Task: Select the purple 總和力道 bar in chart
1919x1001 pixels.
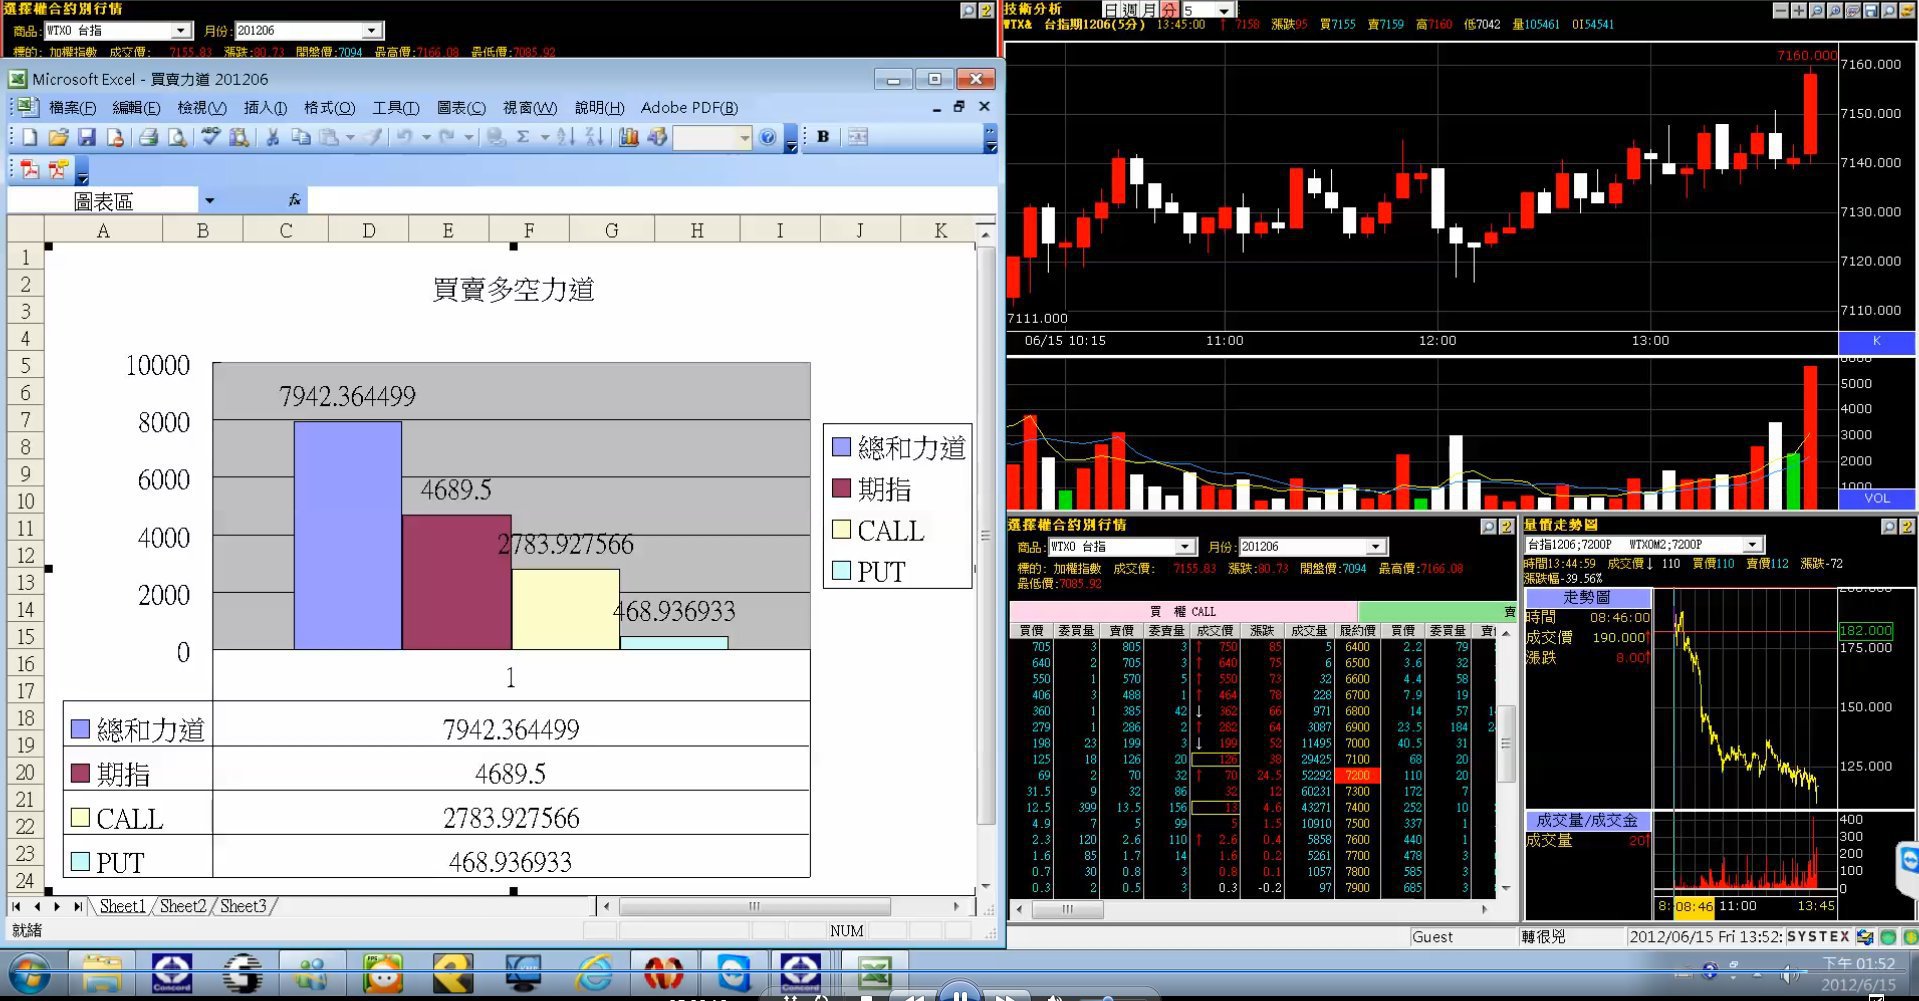Action: pos(348,535)
